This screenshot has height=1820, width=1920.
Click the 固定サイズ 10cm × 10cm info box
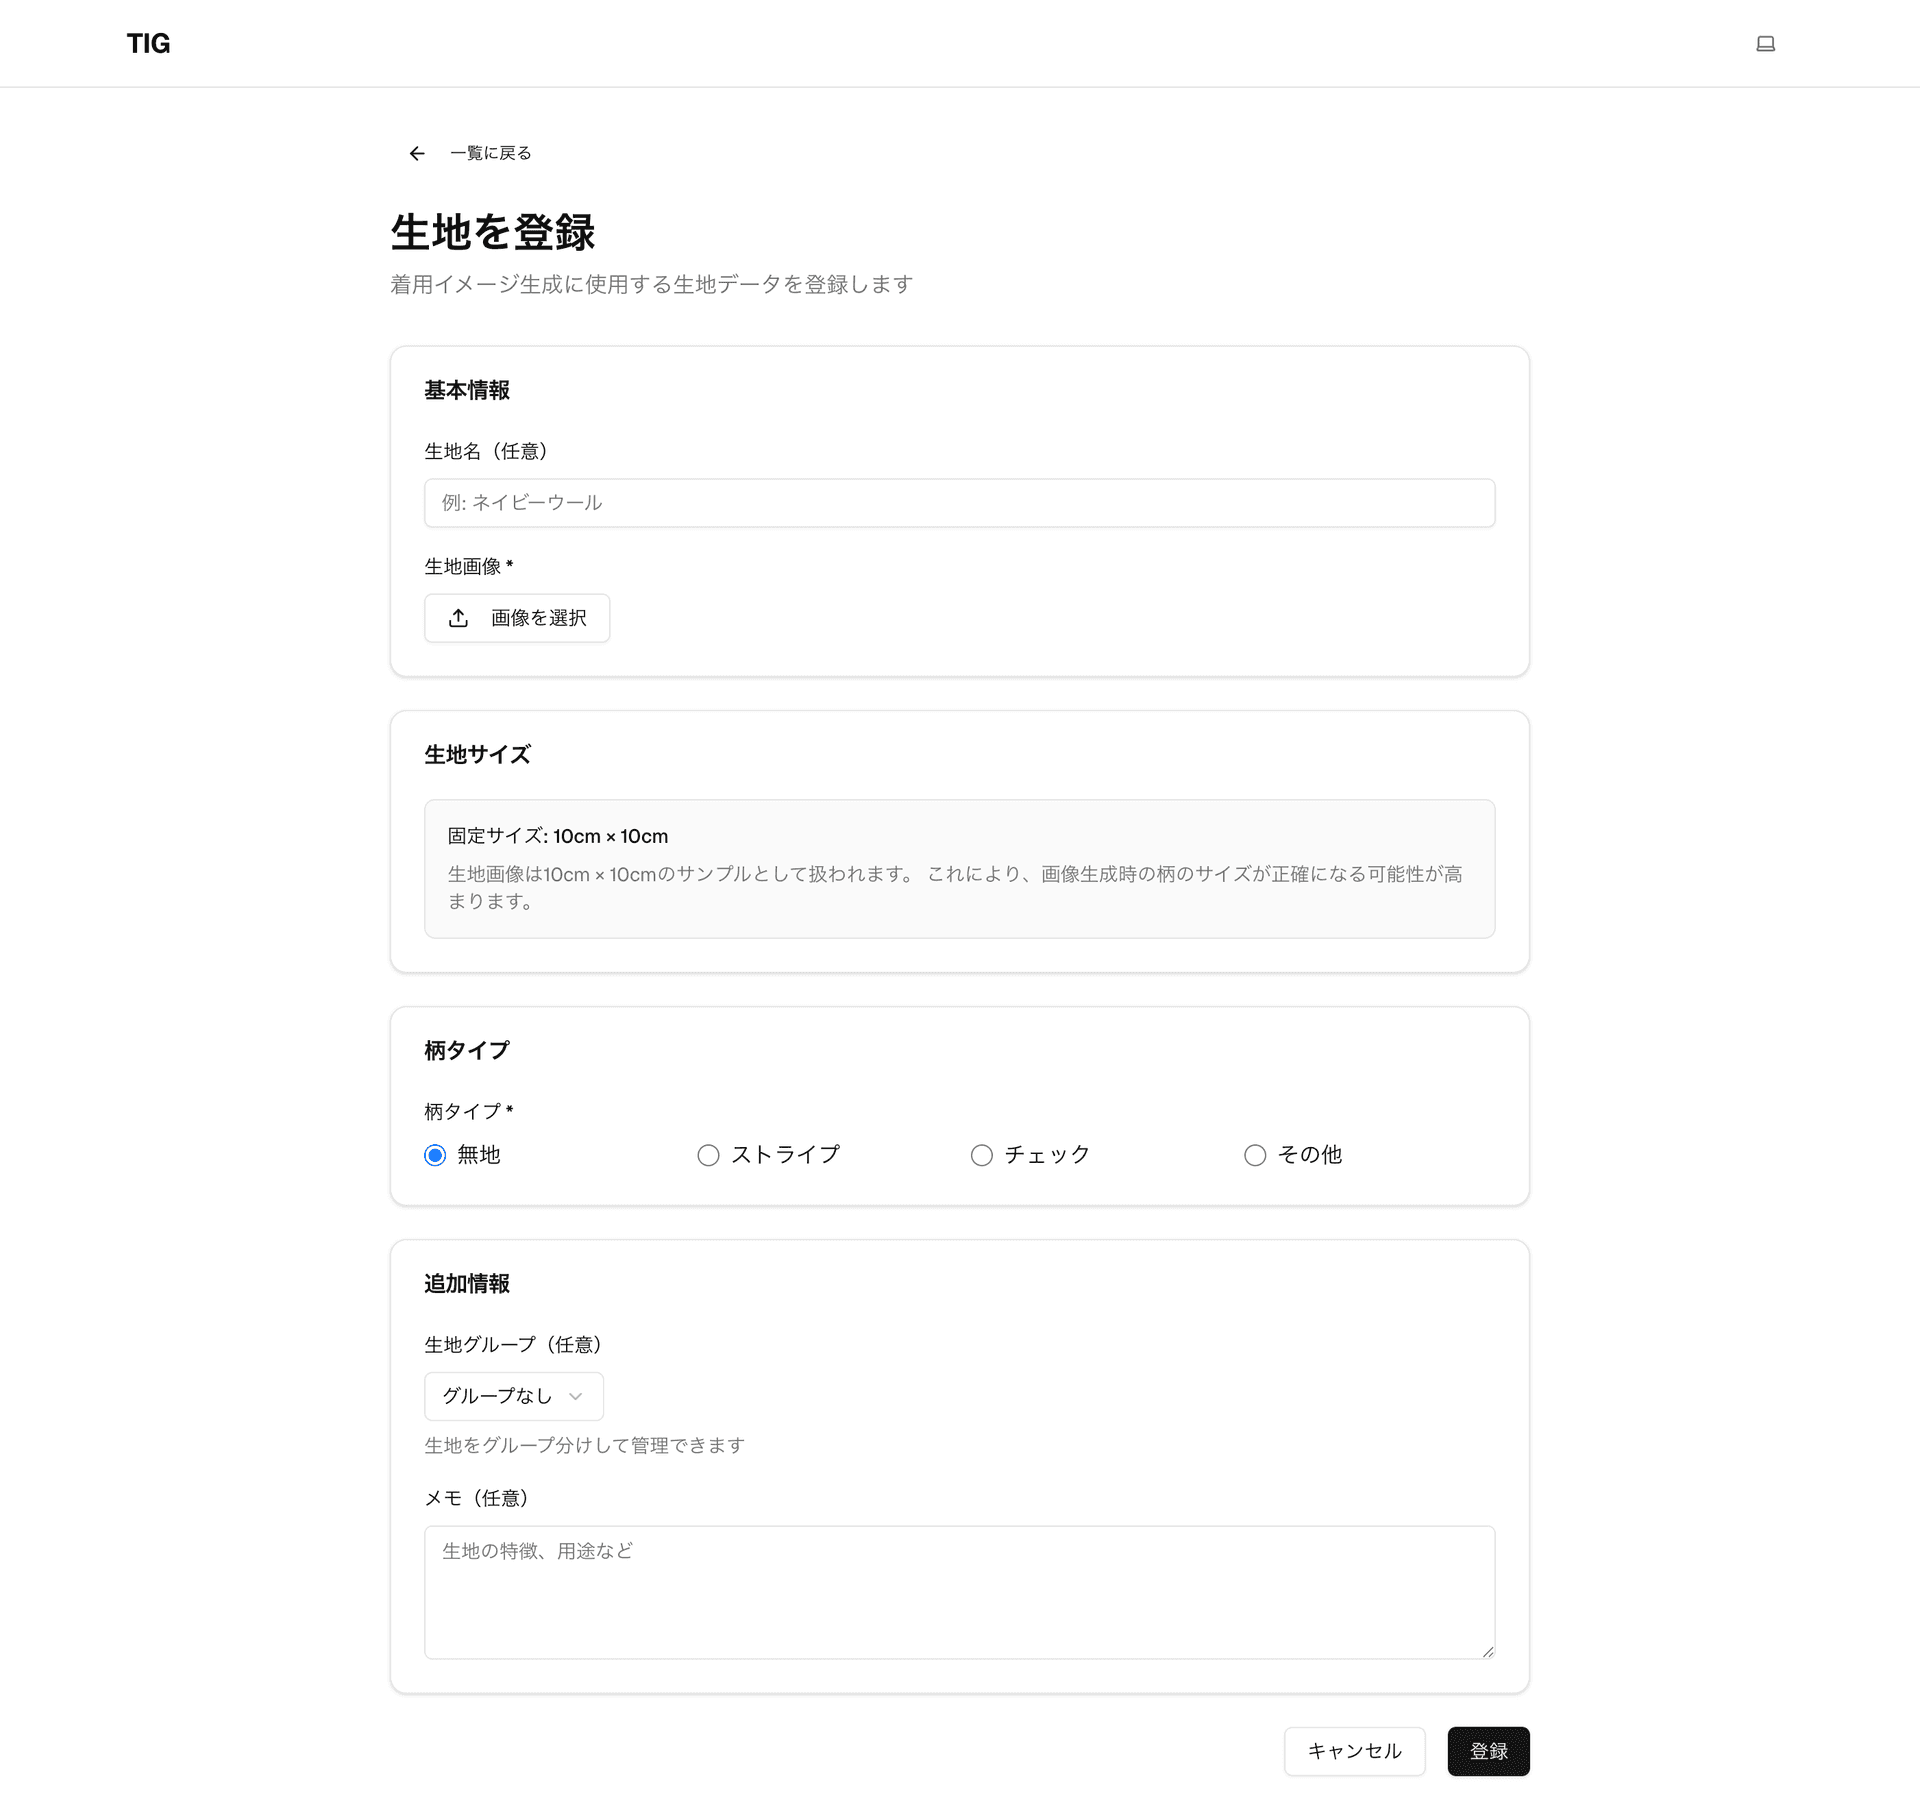coord(959,867)
